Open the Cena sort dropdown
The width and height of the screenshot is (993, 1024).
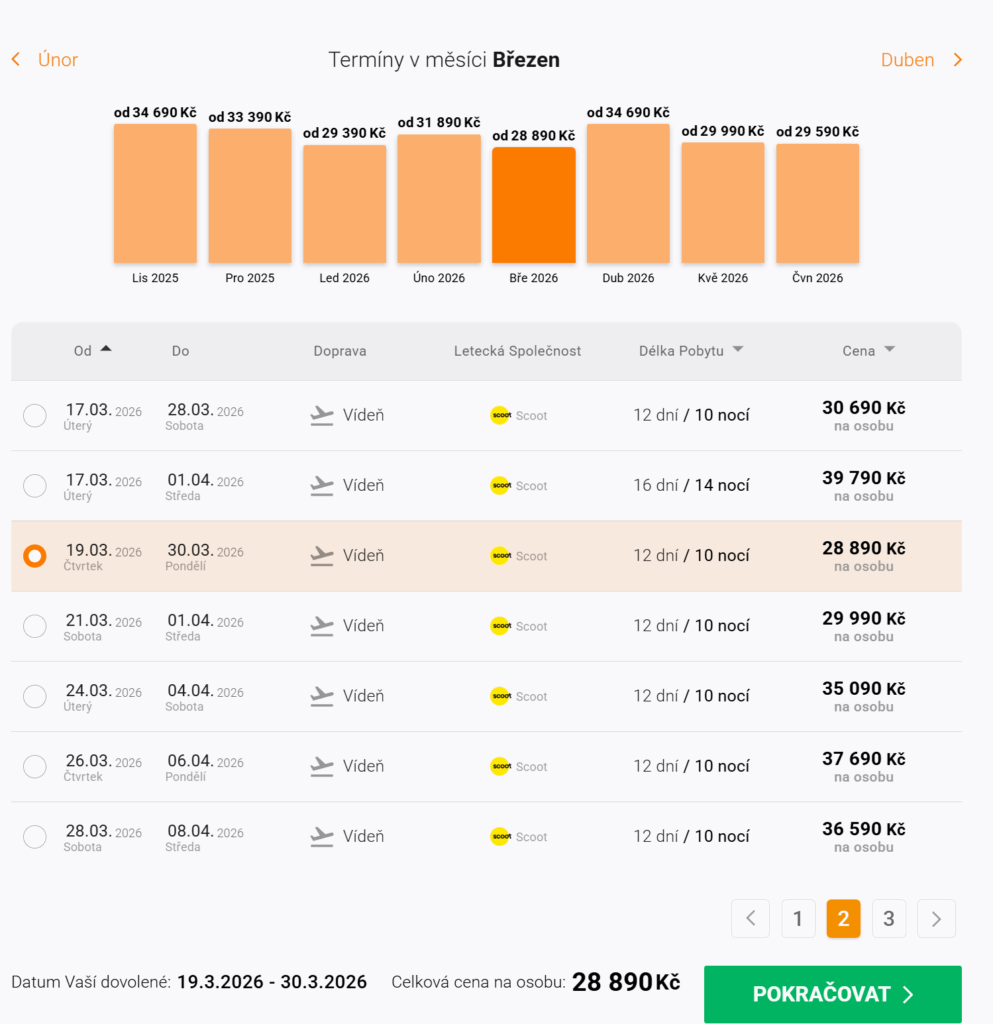point(889,349)
